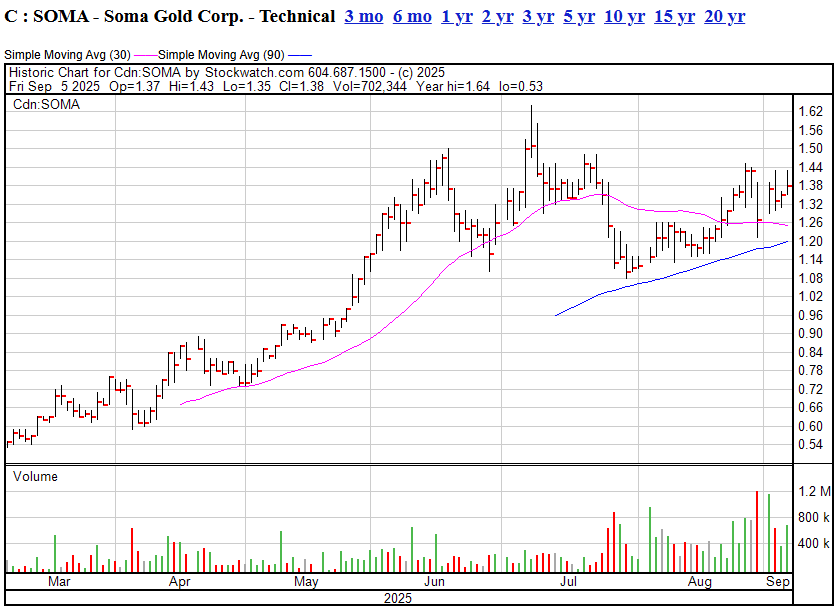
Task: Click the "Cl=1.38" close value
Action: click(x=302, y=86)
